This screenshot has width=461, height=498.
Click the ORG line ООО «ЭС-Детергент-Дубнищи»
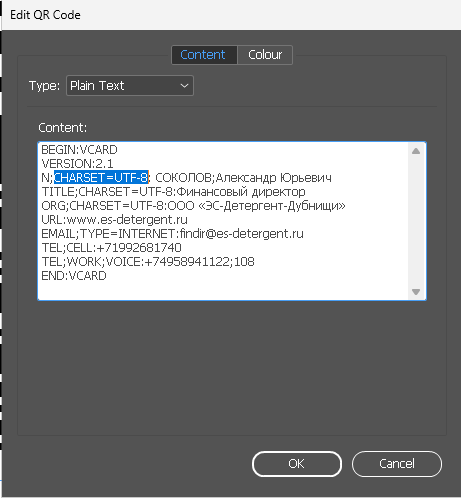tap(193, 206)
